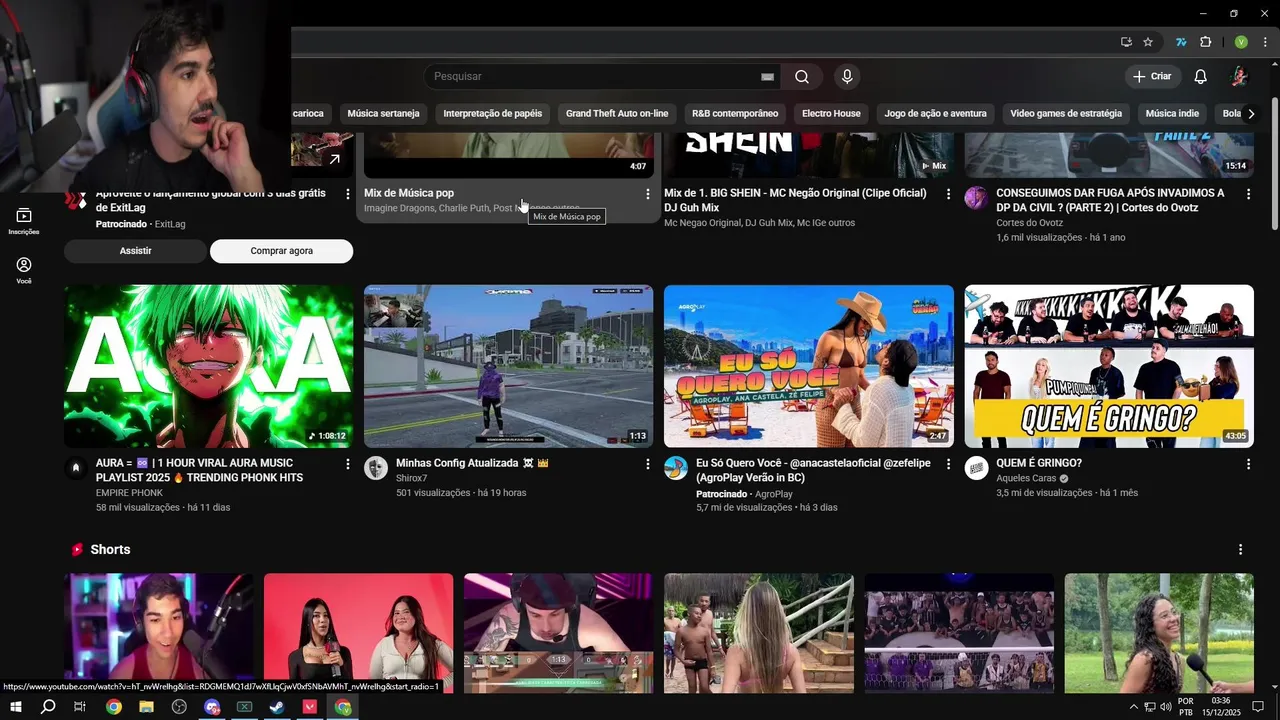Viewport: 1280px width, 720px height.
Task: Open the Minhas Config Atualizada title link
Action: point(472,463)
